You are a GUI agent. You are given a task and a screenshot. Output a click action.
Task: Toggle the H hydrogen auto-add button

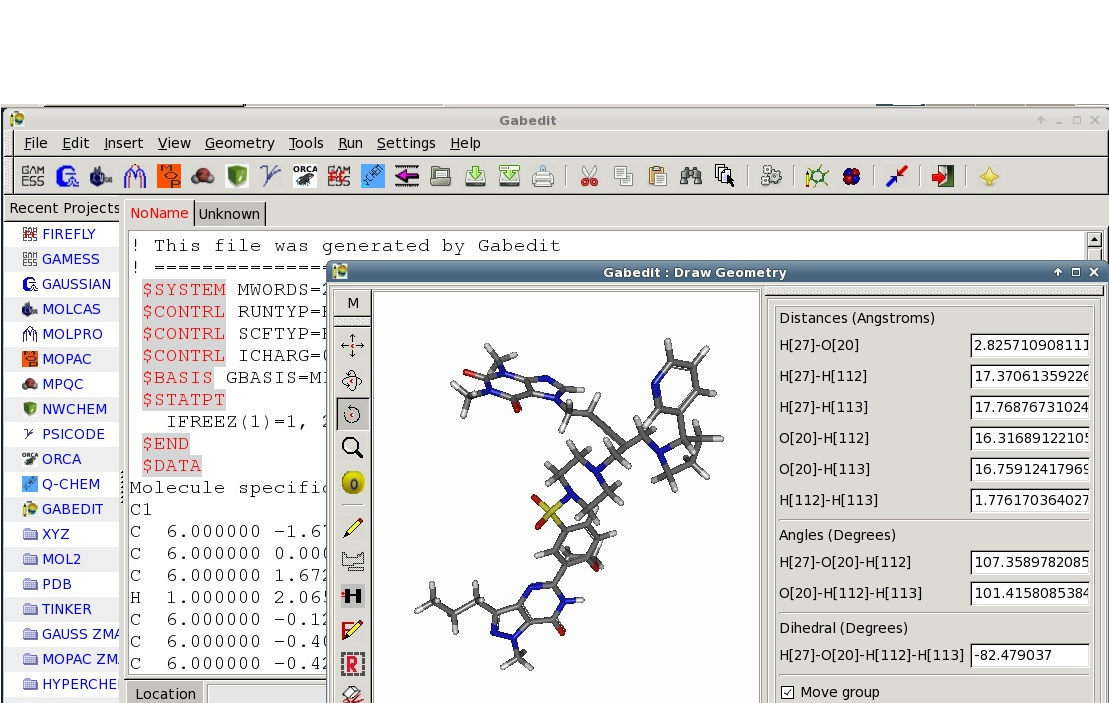352,596
